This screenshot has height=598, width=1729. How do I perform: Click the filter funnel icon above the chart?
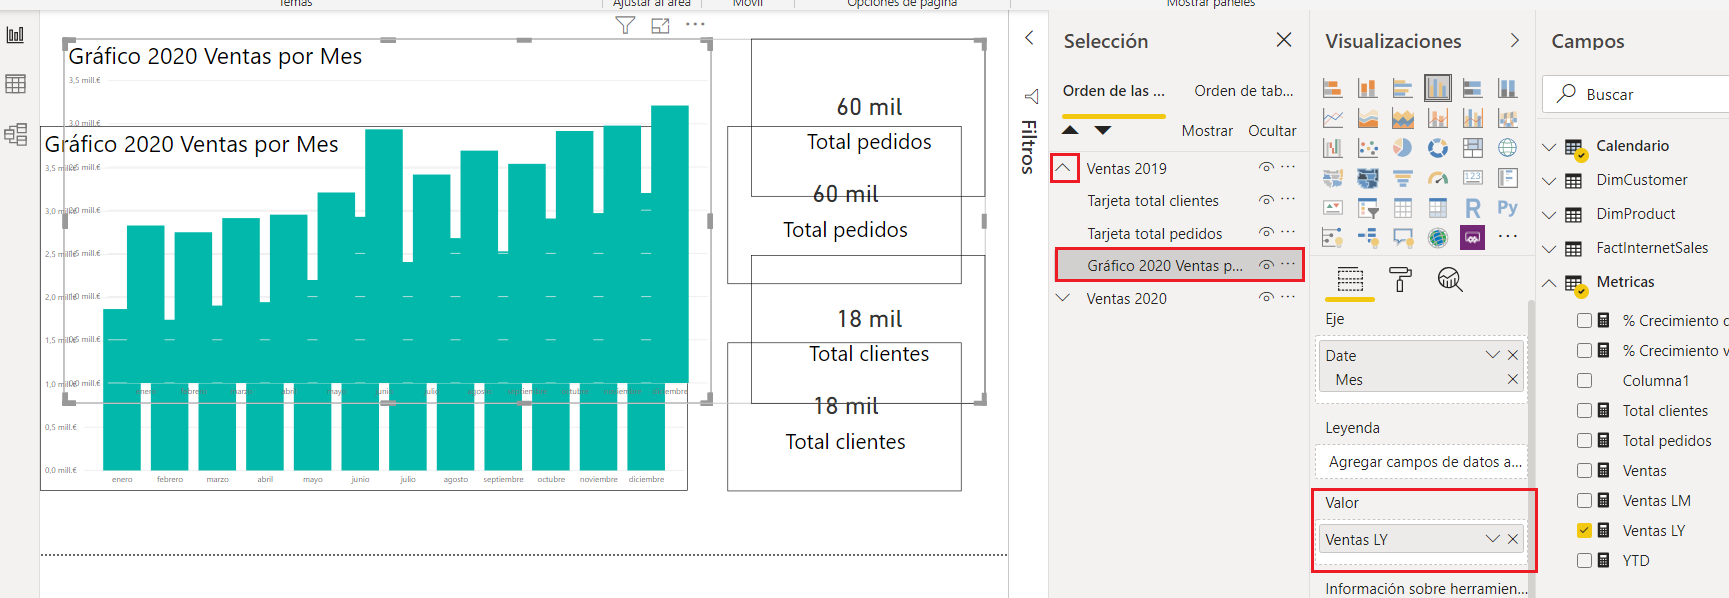click(x=625, y=25)
